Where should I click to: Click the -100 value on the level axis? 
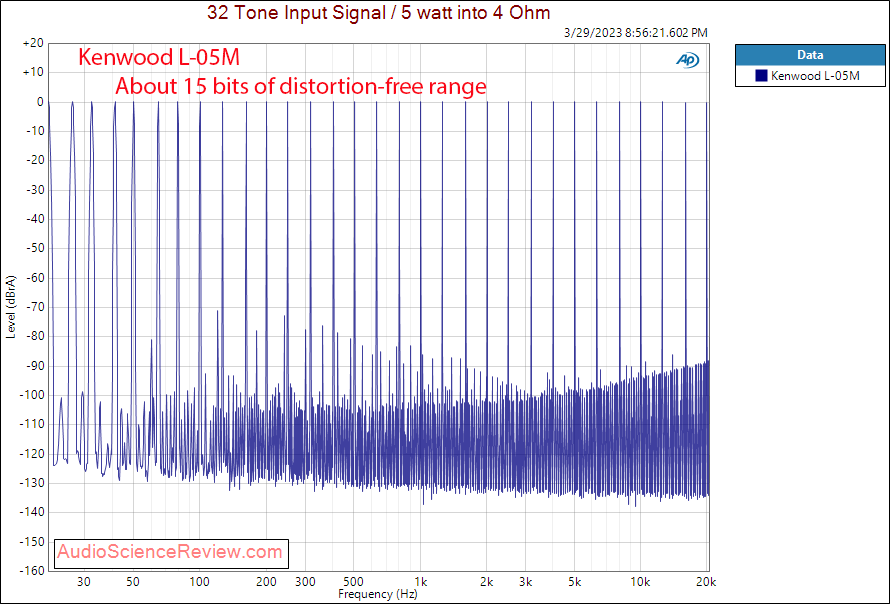click(x=33, y=395)
